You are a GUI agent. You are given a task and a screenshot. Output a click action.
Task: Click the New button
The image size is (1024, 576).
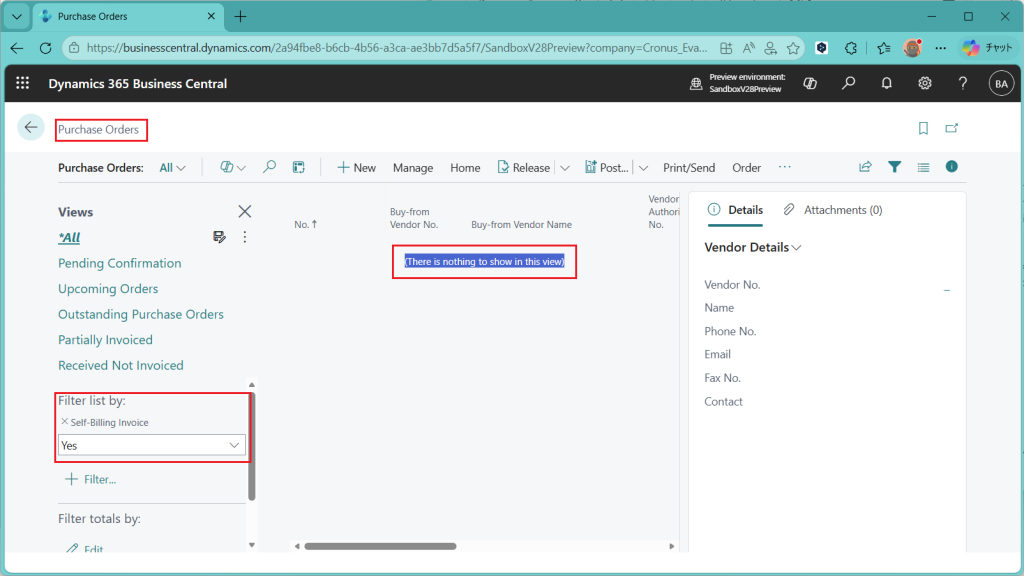[356, 168]
